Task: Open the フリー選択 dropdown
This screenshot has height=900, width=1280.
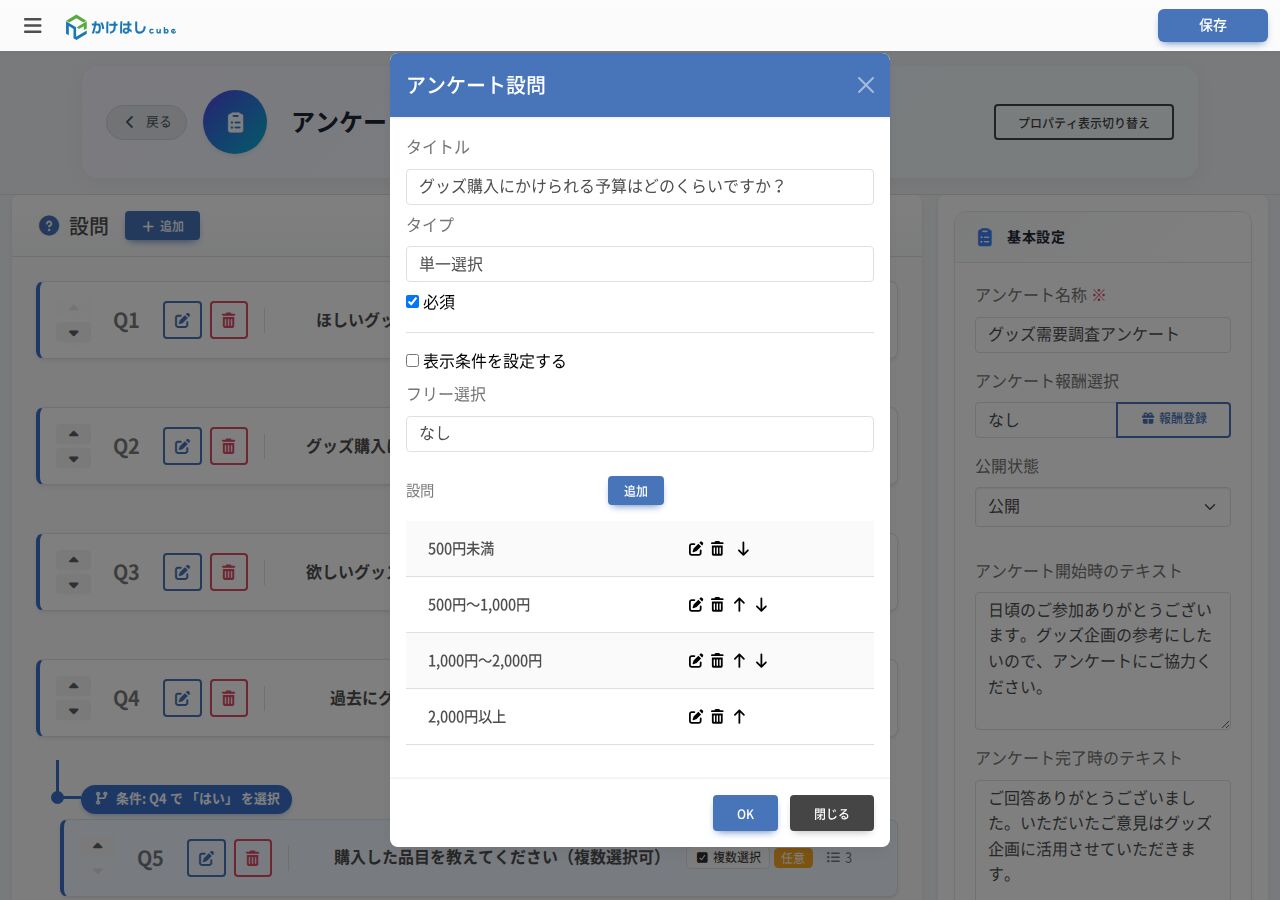Action: point(640,434)
